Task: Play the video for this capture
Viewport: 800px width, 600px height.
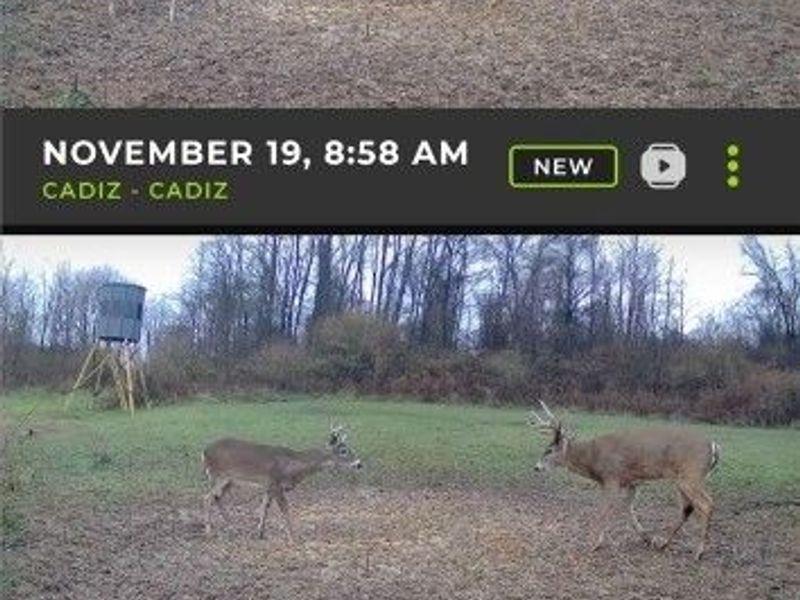Action: 663,166
